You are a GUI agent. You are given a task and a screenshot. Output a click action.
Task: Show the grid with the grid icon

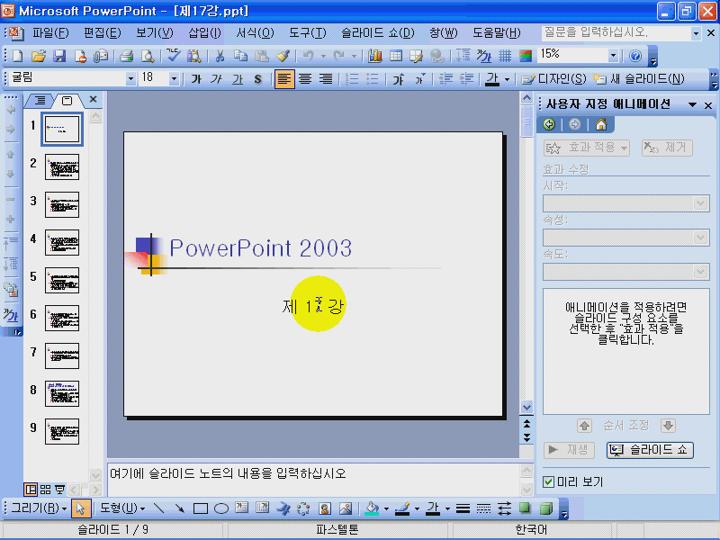(505, 56)
